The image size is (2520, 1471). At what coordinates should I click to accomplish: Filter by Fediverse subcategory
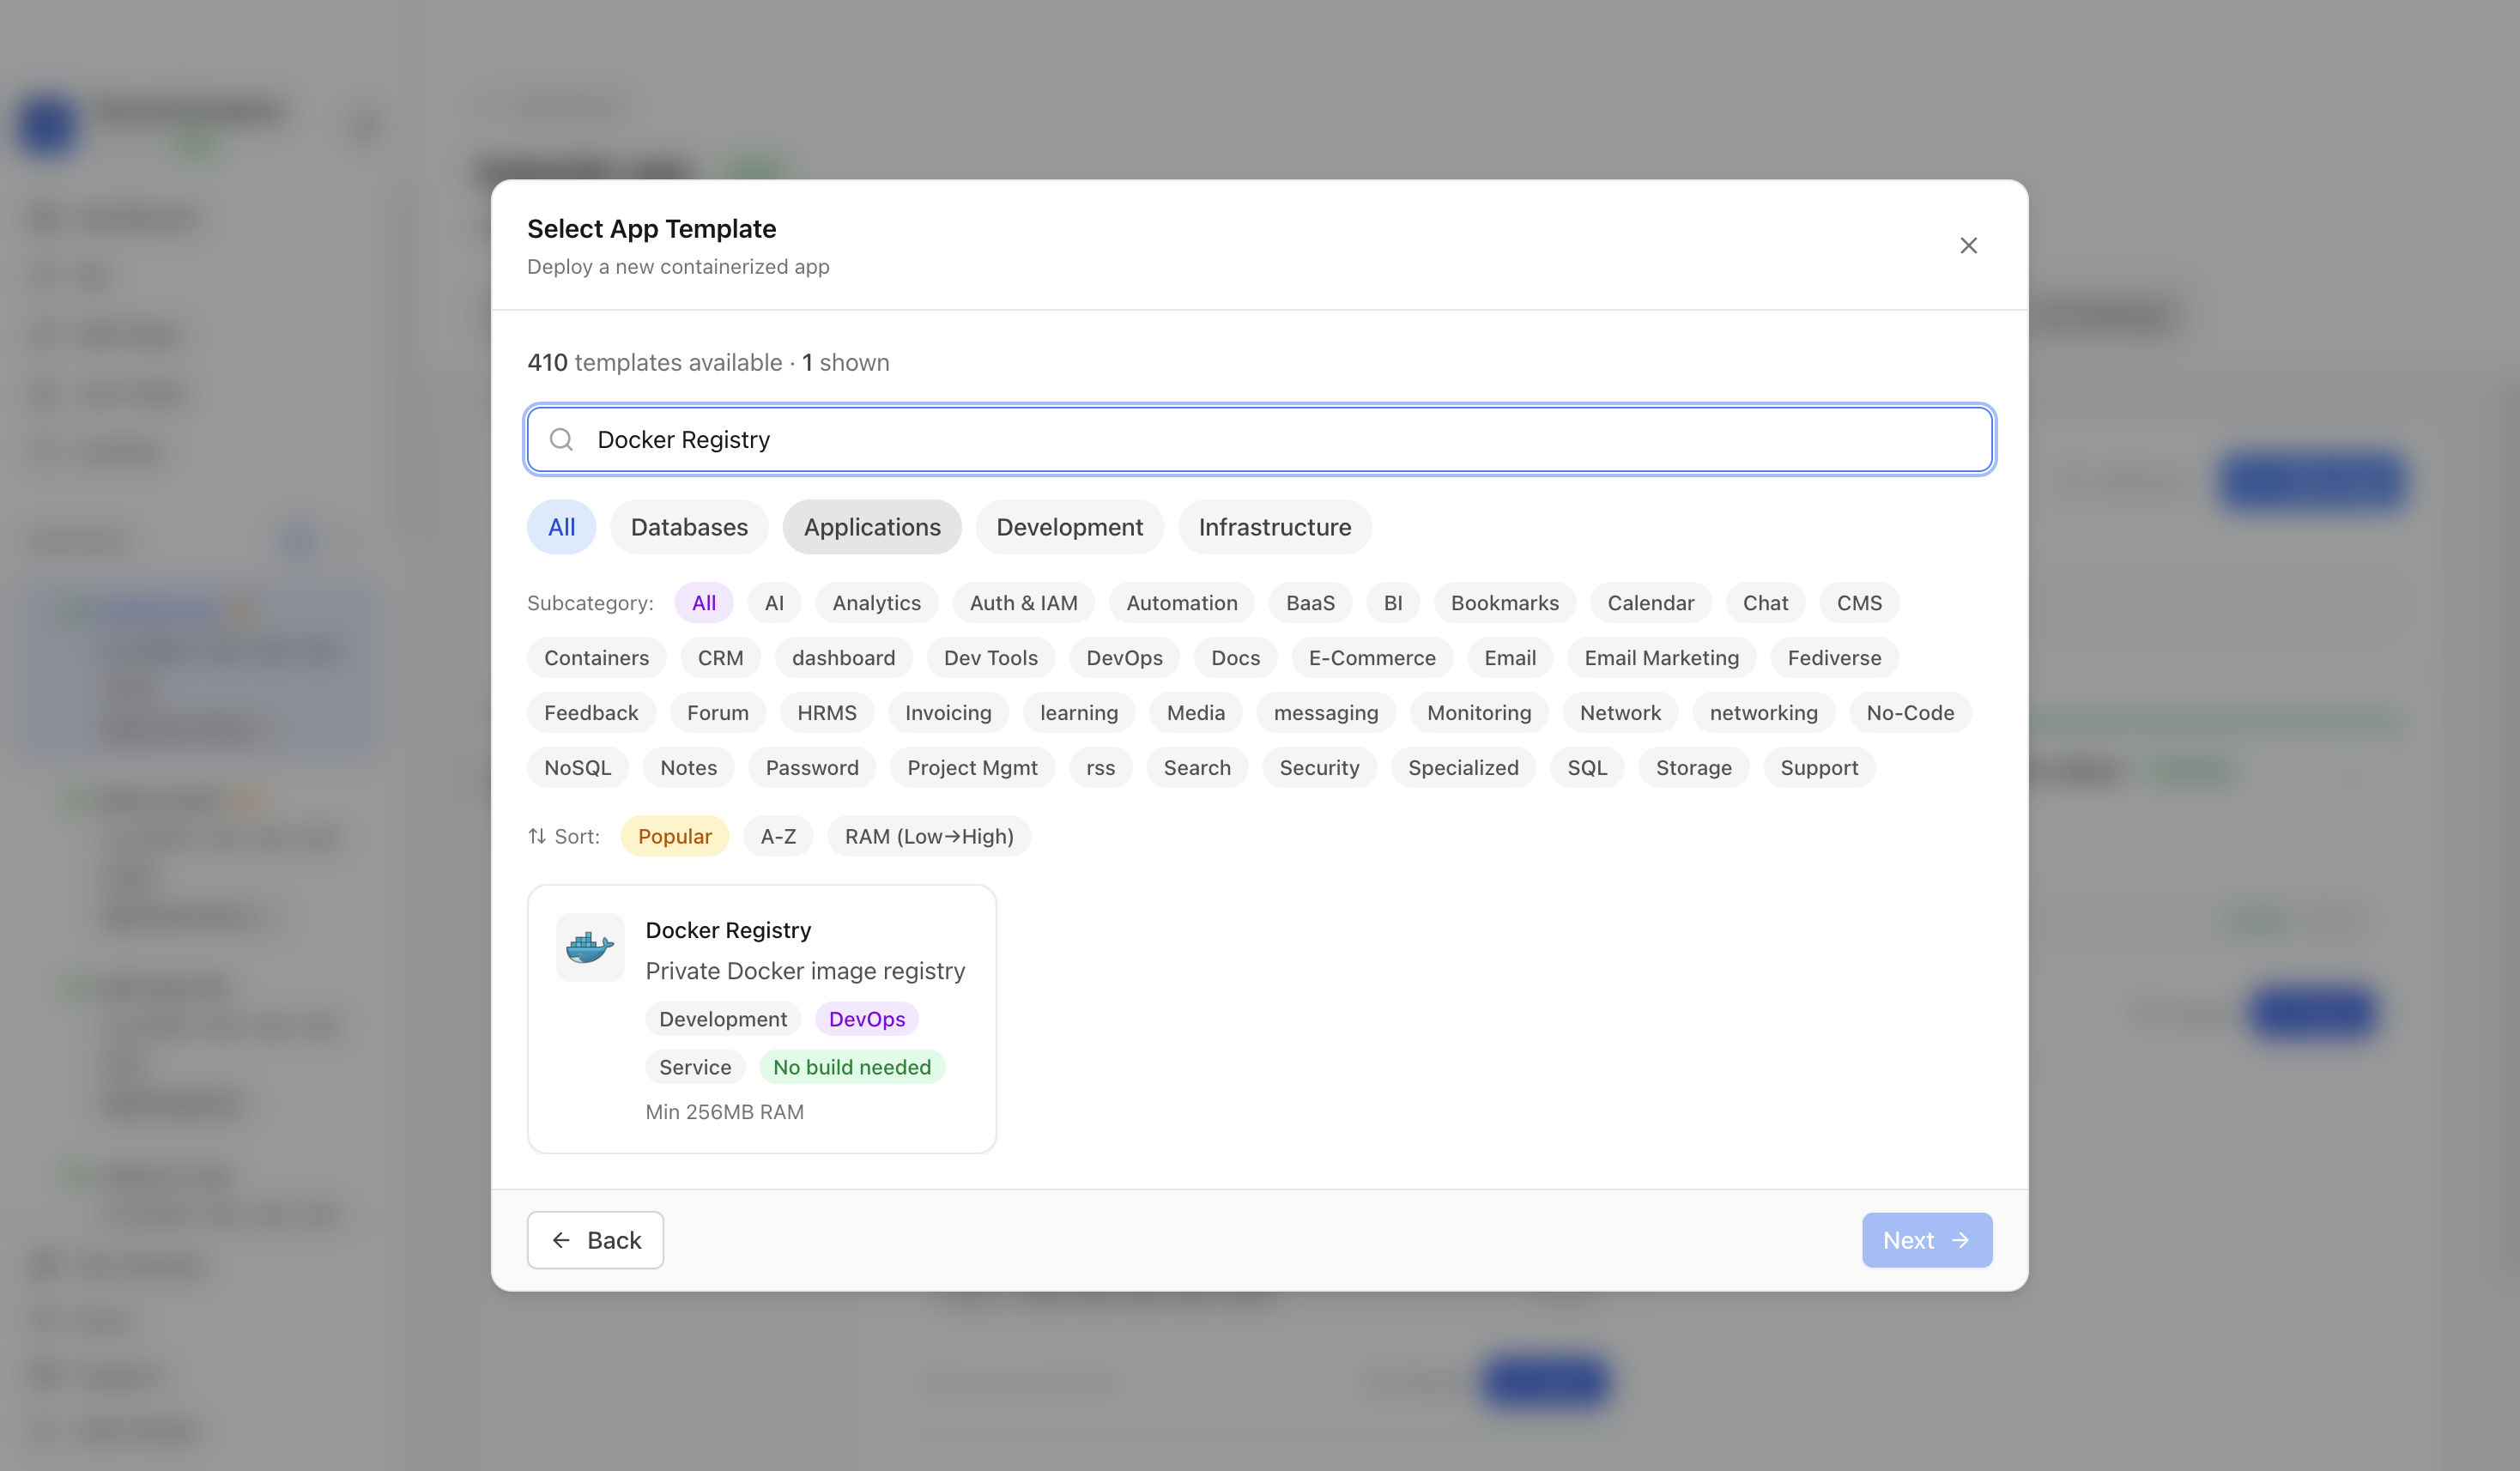1834,658
